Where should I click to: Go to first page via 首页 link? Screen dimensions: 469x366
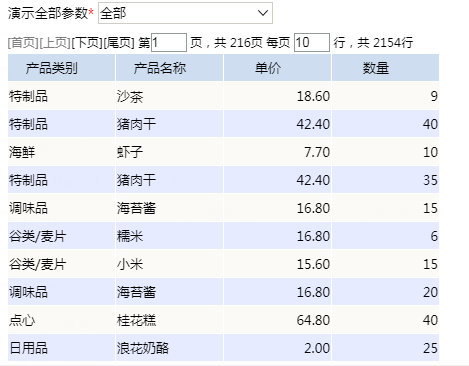coord(23,43)
